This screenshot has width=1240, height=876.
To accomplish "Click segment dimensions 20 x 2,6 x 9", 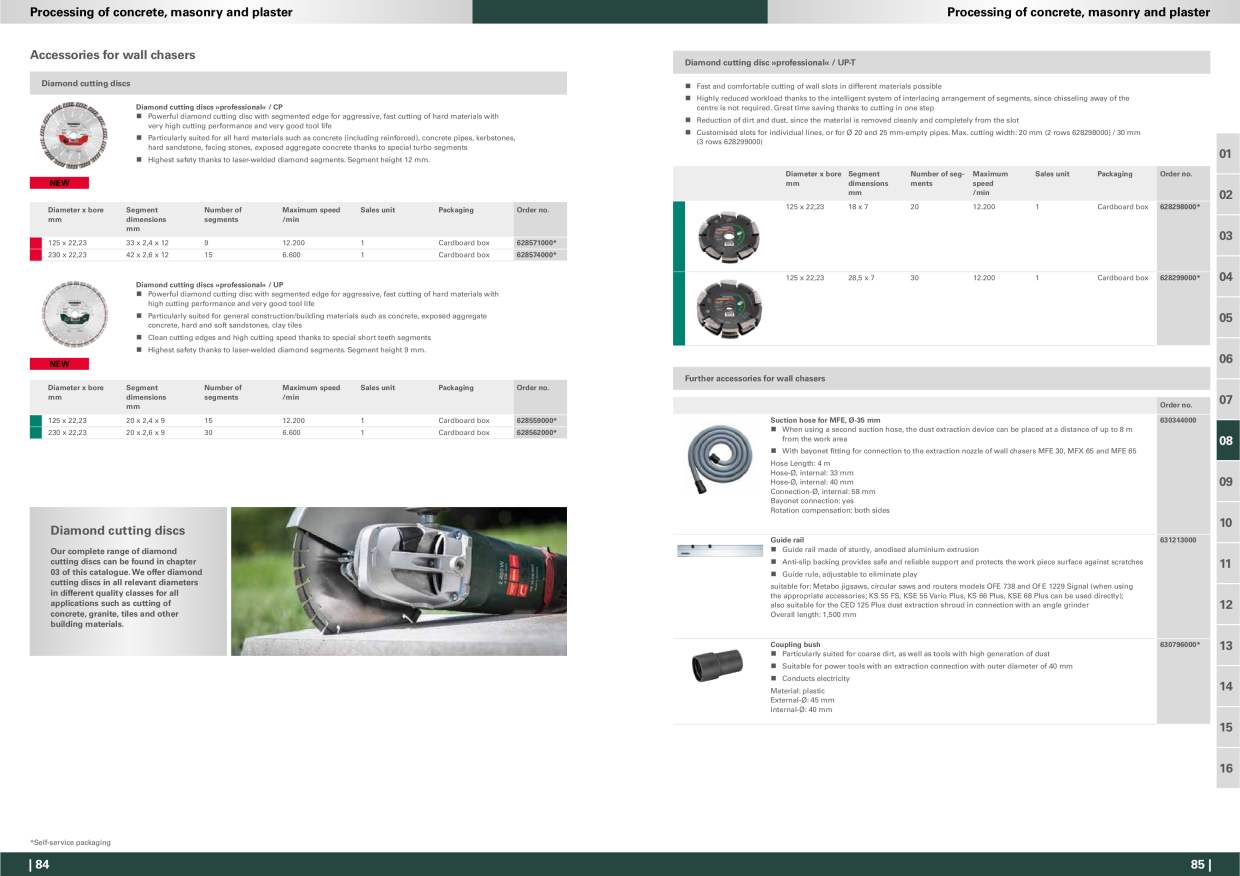I will tap(146, 433).
